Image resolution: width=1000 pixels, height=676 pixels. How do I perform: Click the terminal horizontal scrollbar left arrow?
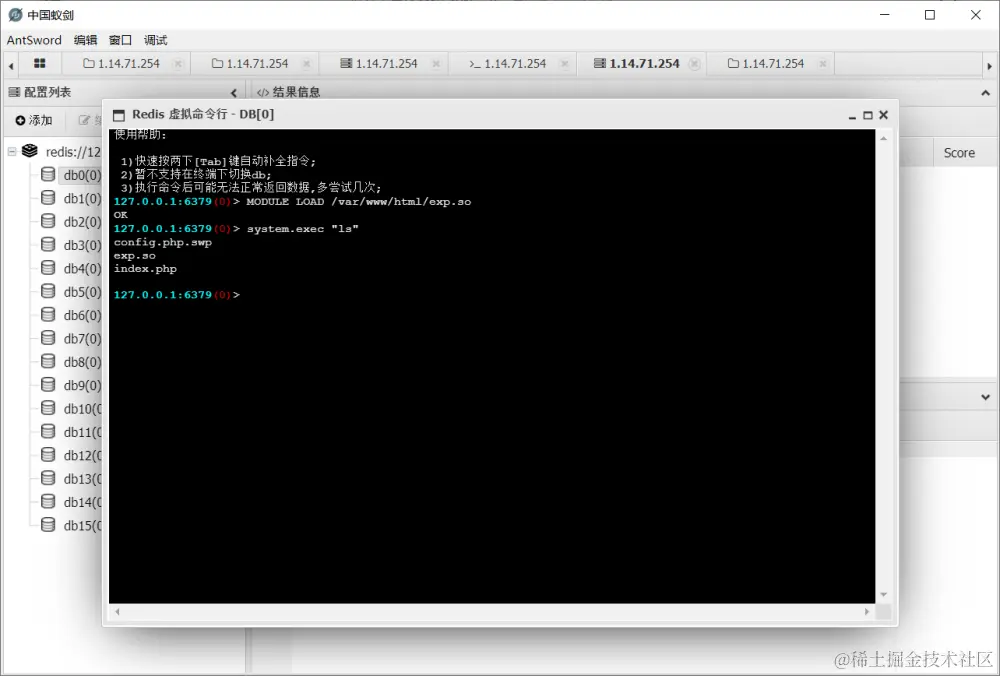click(117, 612)
